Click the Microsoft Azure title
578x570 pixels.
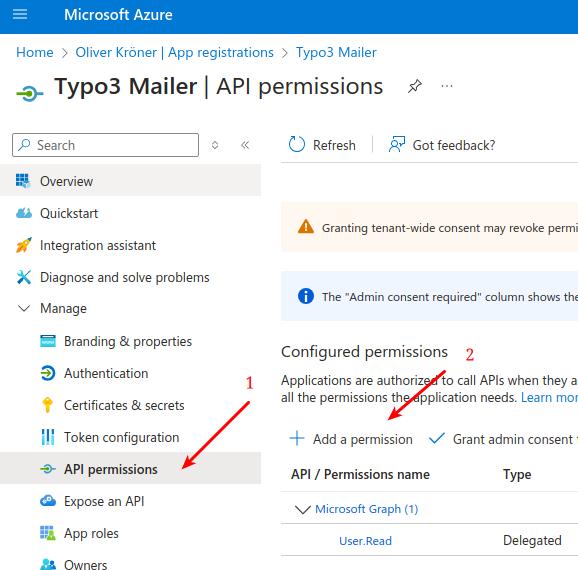118,15
